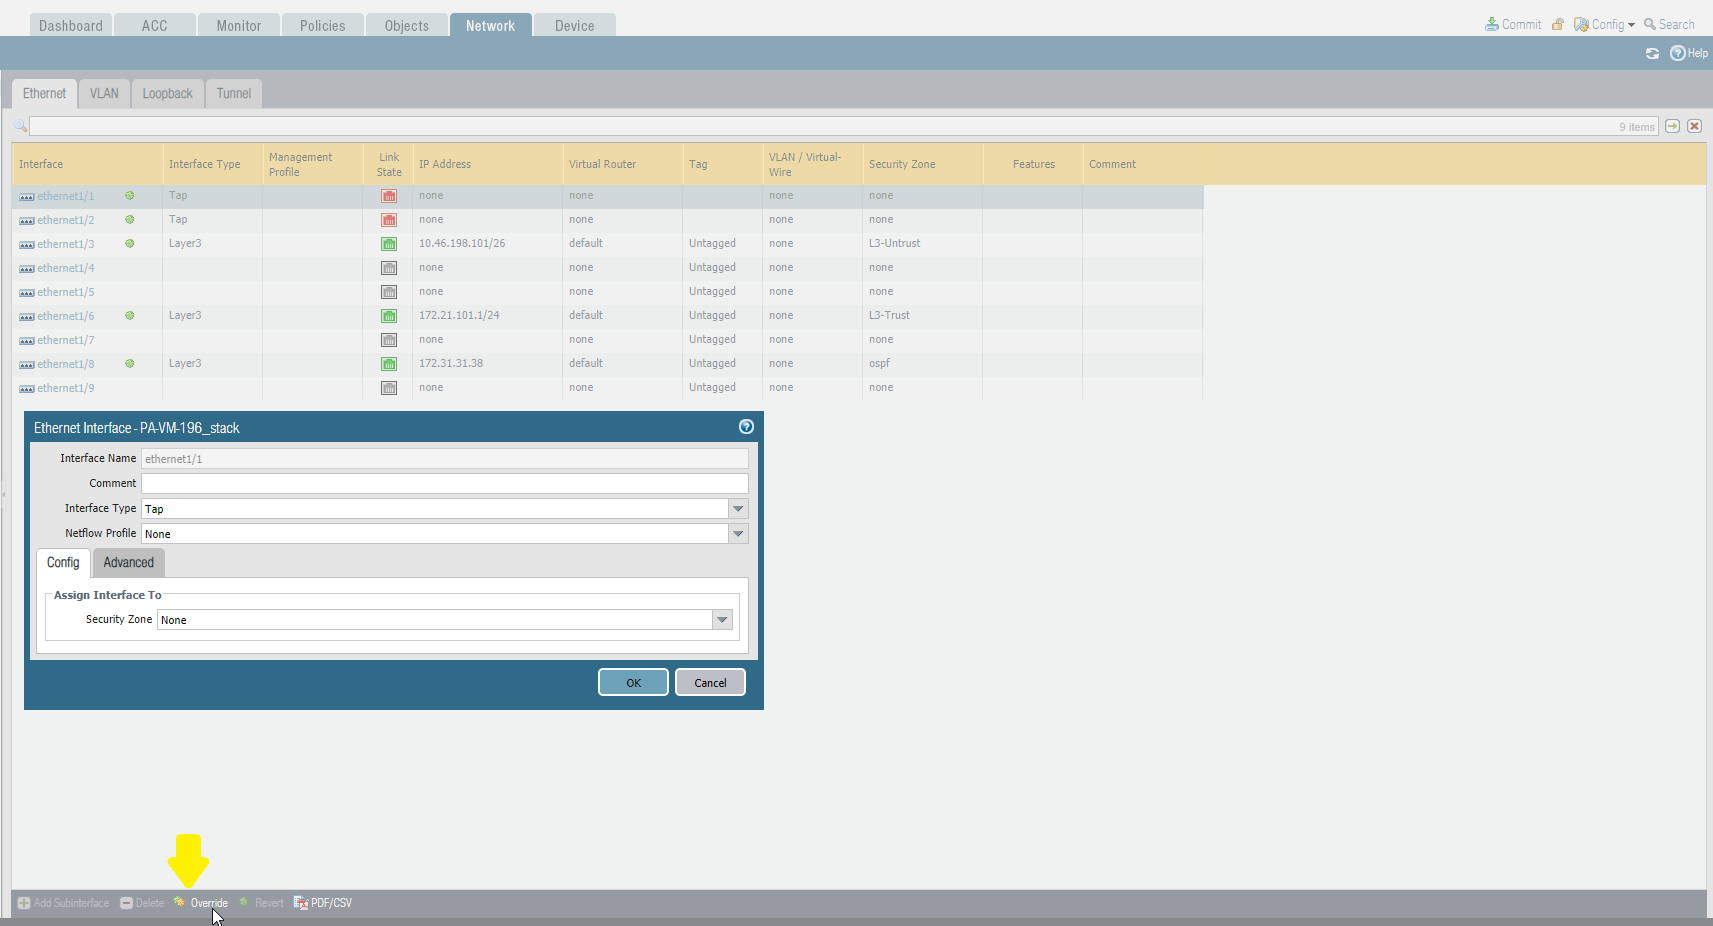Switch to the Advanced tab in dialog
The width and height of the screenshot is (1713, 926).
pyautogui.click(x=129, y=563)
